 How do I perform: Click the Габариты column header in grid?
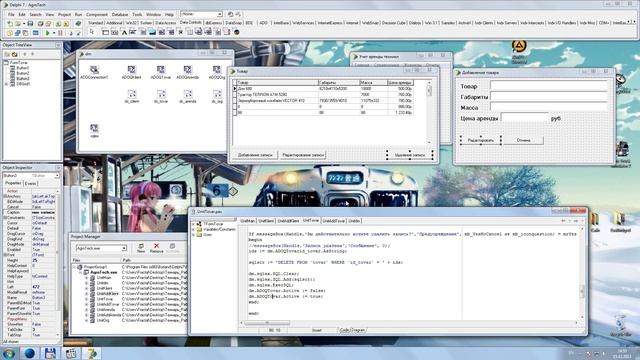338,82
